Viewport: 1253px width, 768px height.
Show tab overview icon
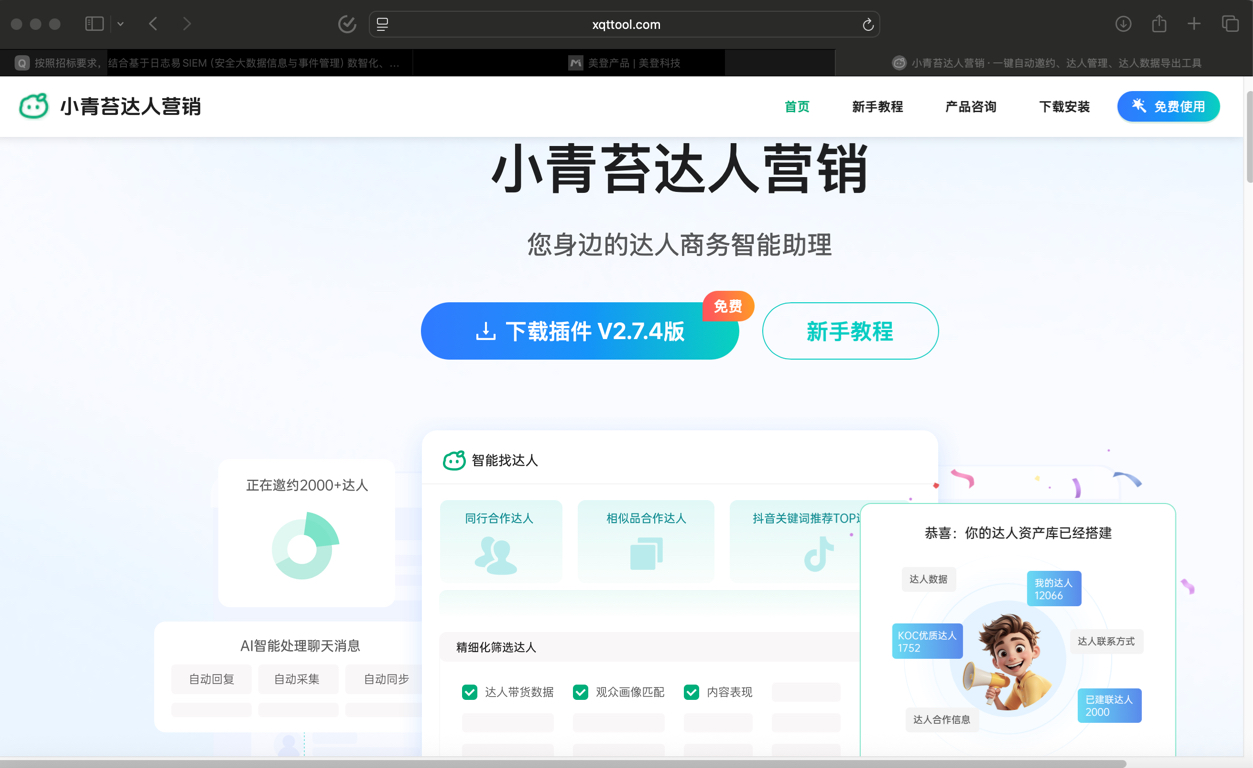point(1230,24)
